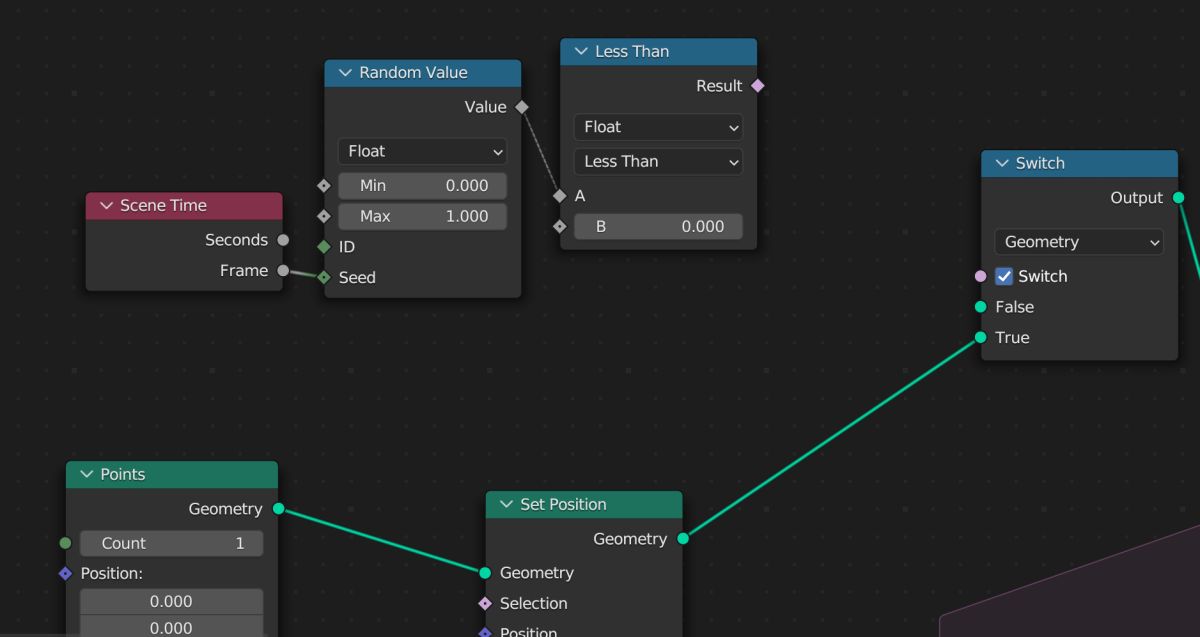The image size is (1200, 637).
Task: Open the Float data type dropdown in Random Value
Action: [x=422, y=151]
